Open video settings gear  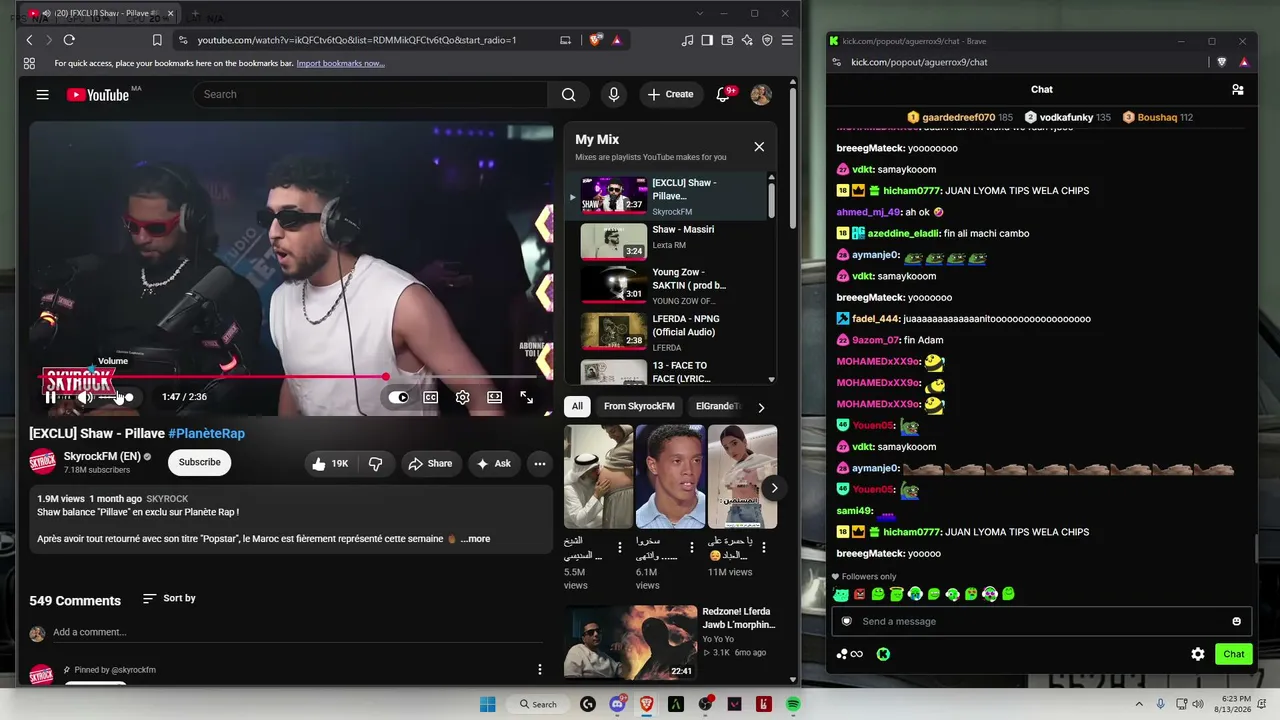click(x=462, y=397)
